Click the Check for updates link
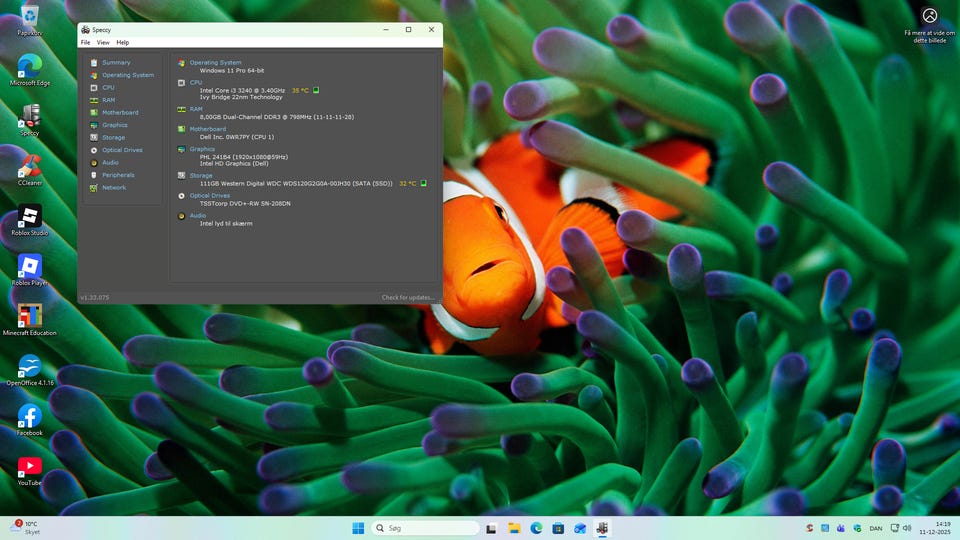Screen dimensions: 960x540 click(x=408, y=297)
